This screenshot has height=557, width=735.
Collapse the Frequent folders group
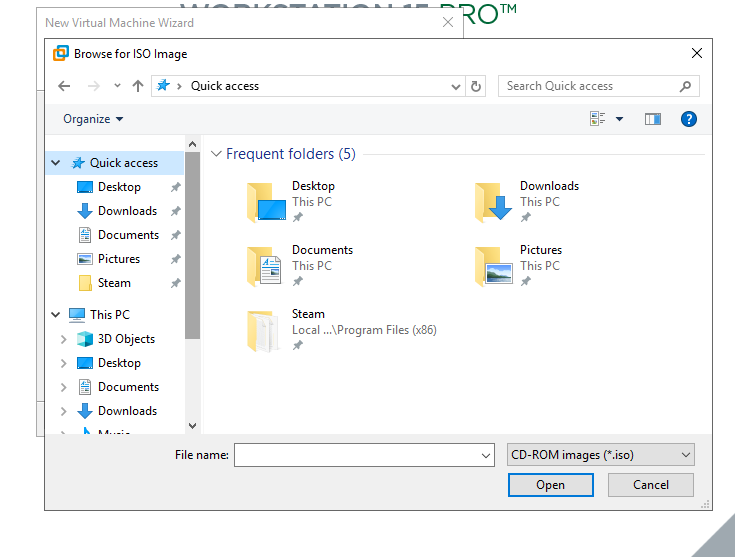pyautogui.click(x=216, y=154)
